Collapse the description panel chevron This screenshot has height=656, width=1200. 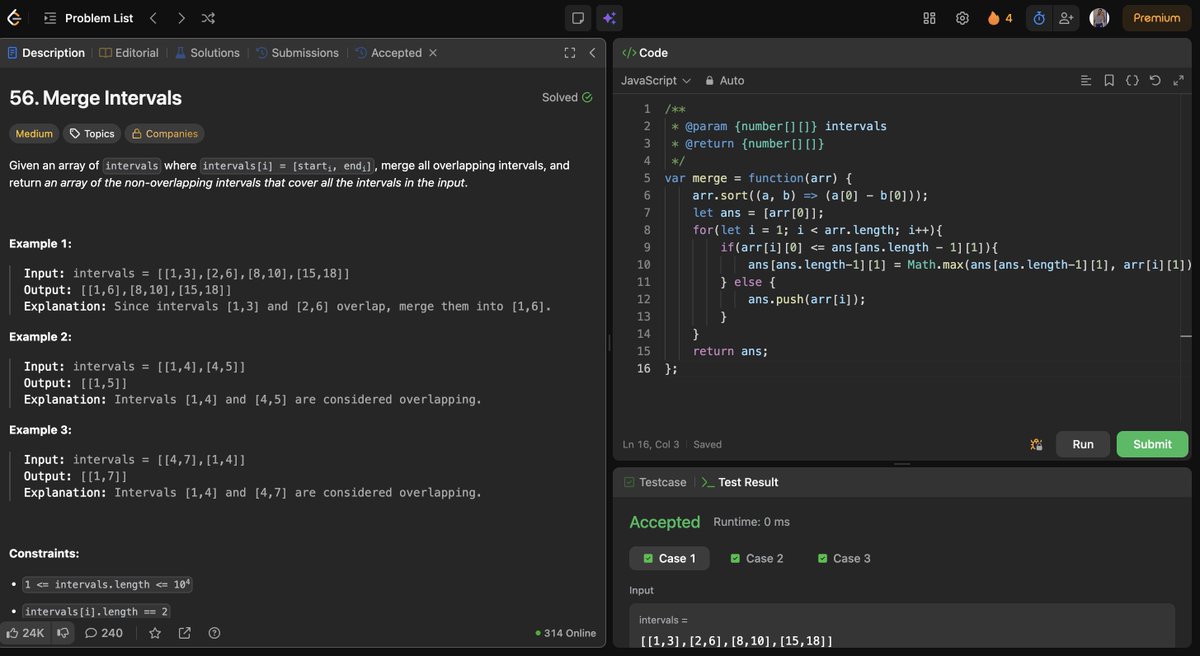[x=592, y=53]
